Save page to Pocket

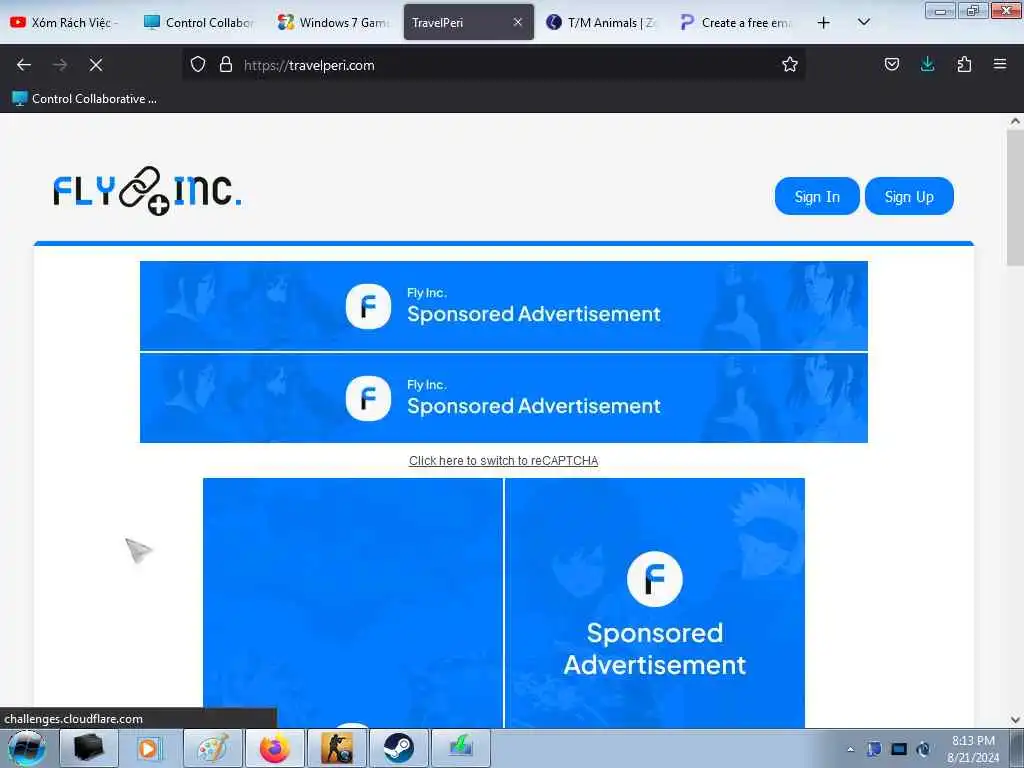[891, 64]
